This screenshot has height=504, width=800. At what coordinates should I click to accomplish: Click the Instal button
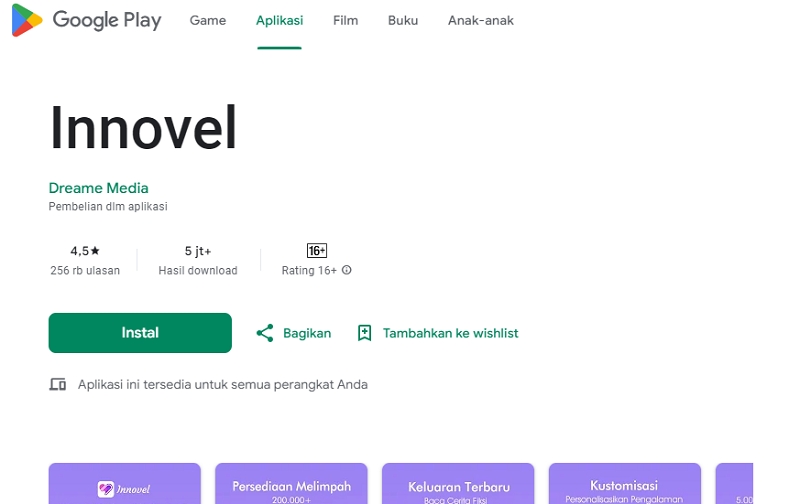coord(140,333)
